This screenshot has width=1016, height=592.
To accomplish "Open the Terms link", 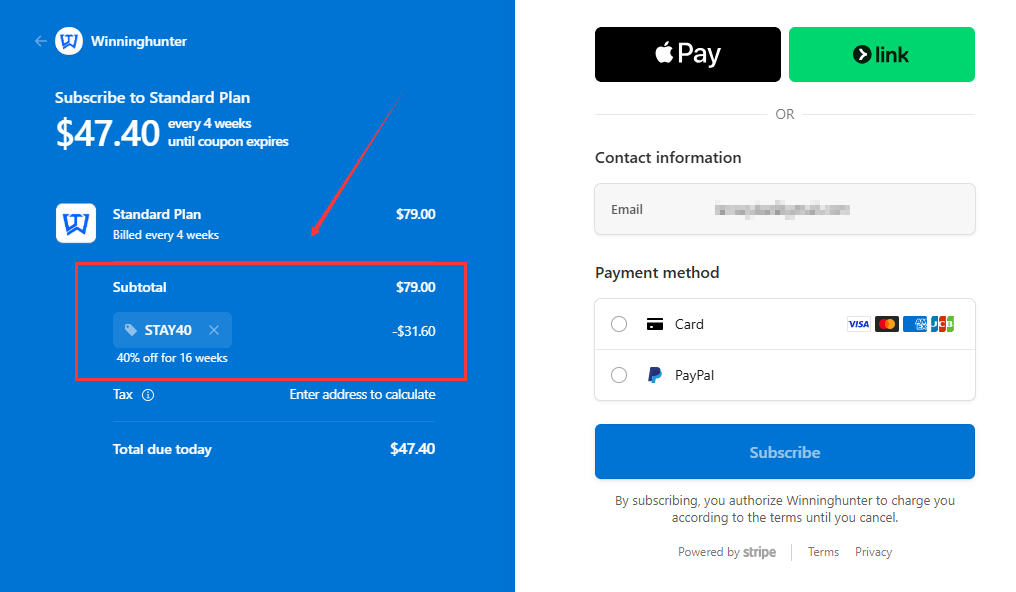I will [823, 552].
